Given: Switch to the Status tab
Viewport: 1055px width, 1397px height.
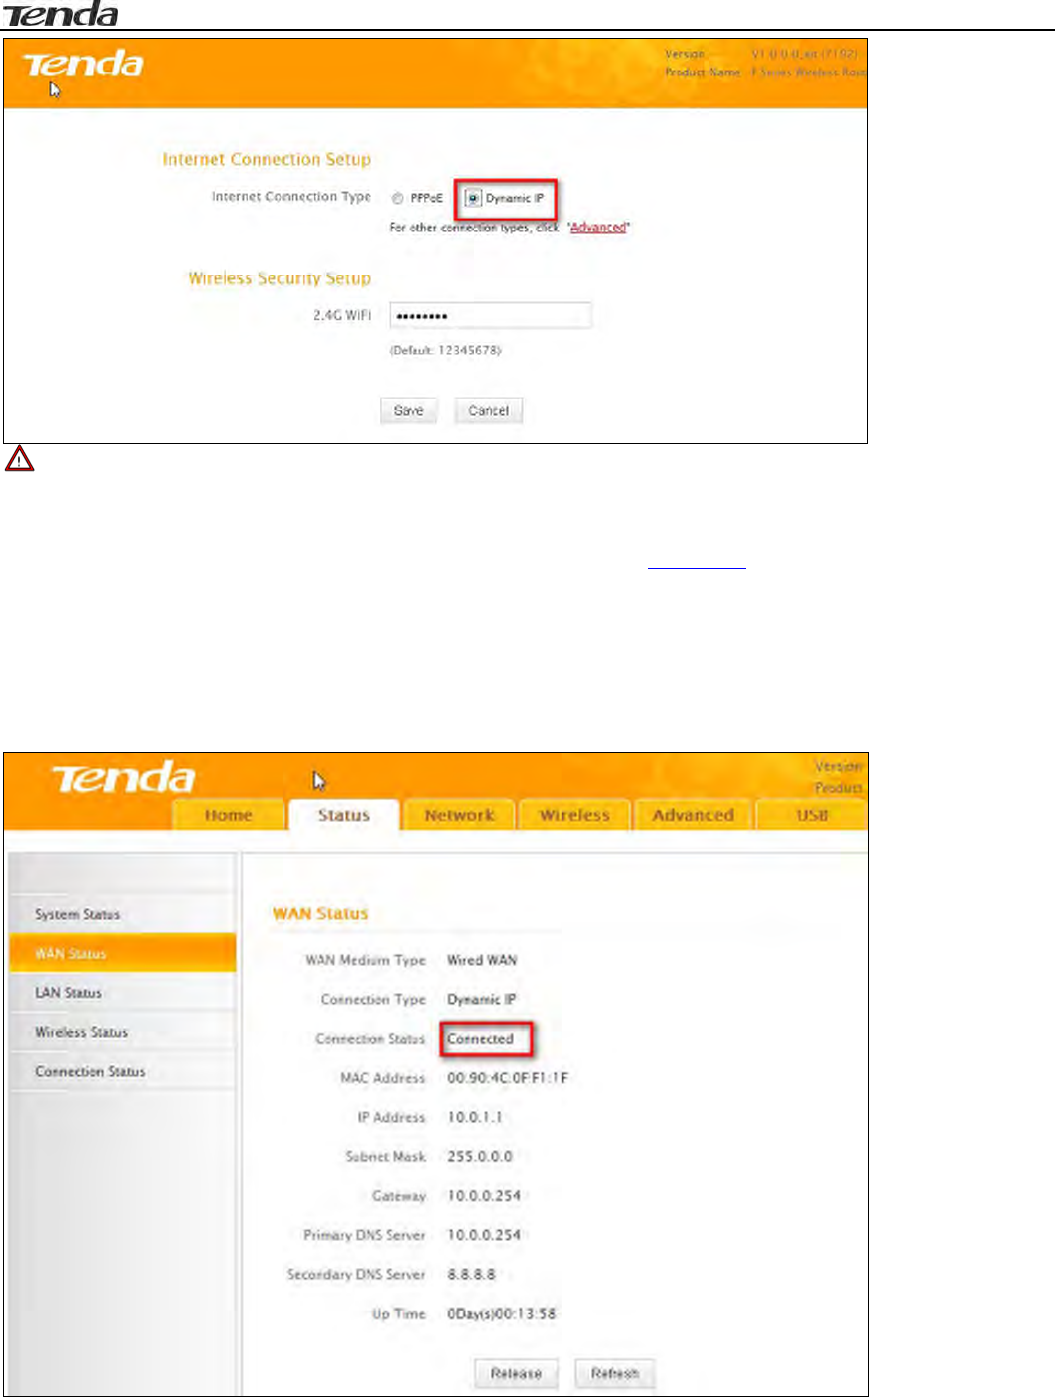Looking at the screenshot, I should pyautogui.click(x=343, y=815).
